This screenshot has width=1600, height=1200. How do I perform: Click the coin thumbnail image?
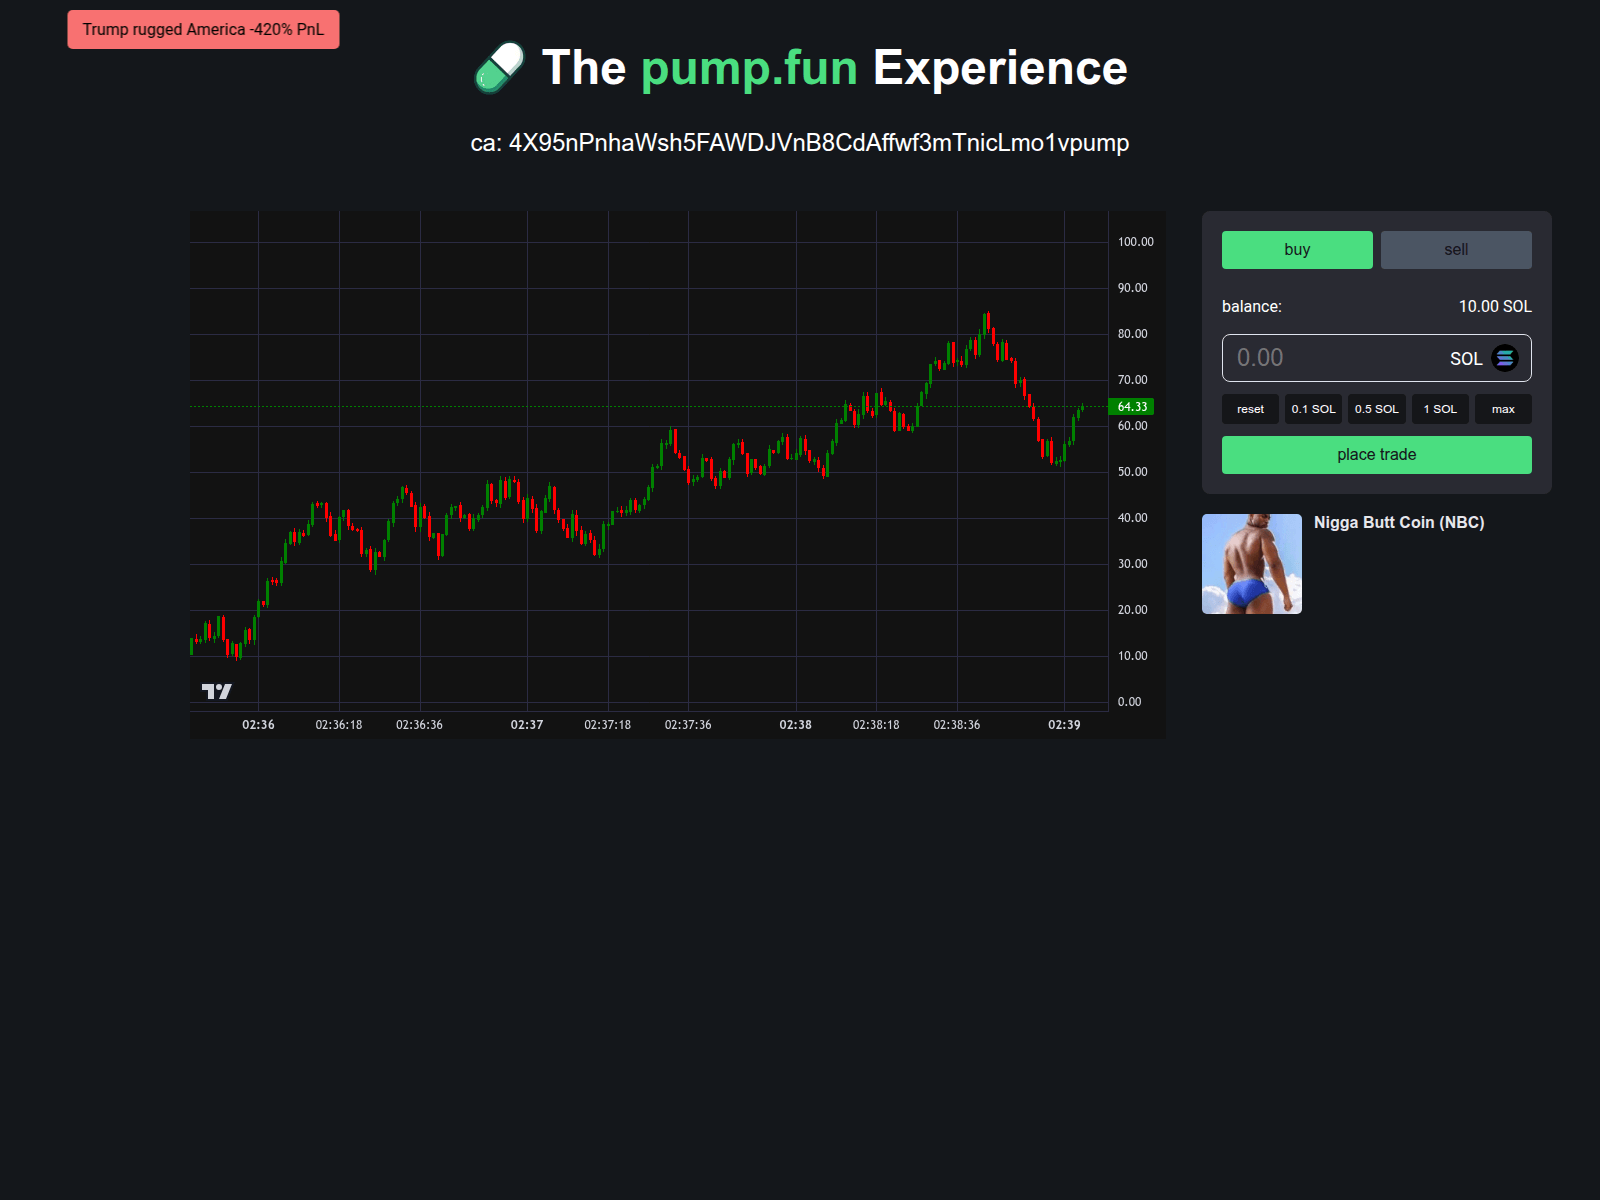(x=1252, y=564)
